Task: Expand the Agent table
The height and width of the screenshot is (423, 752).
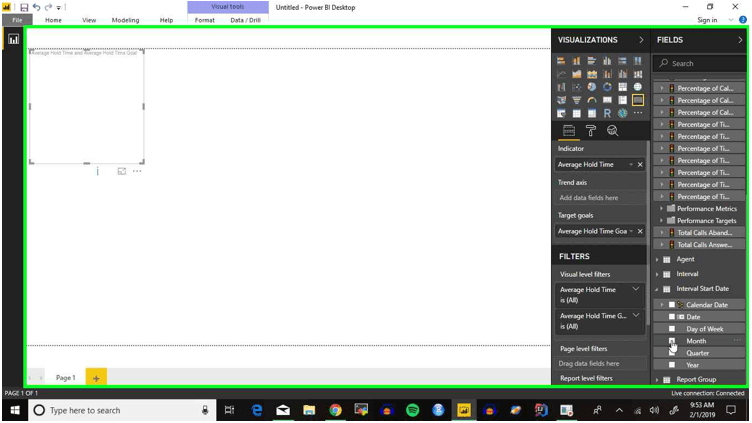Action: (657, 259)
